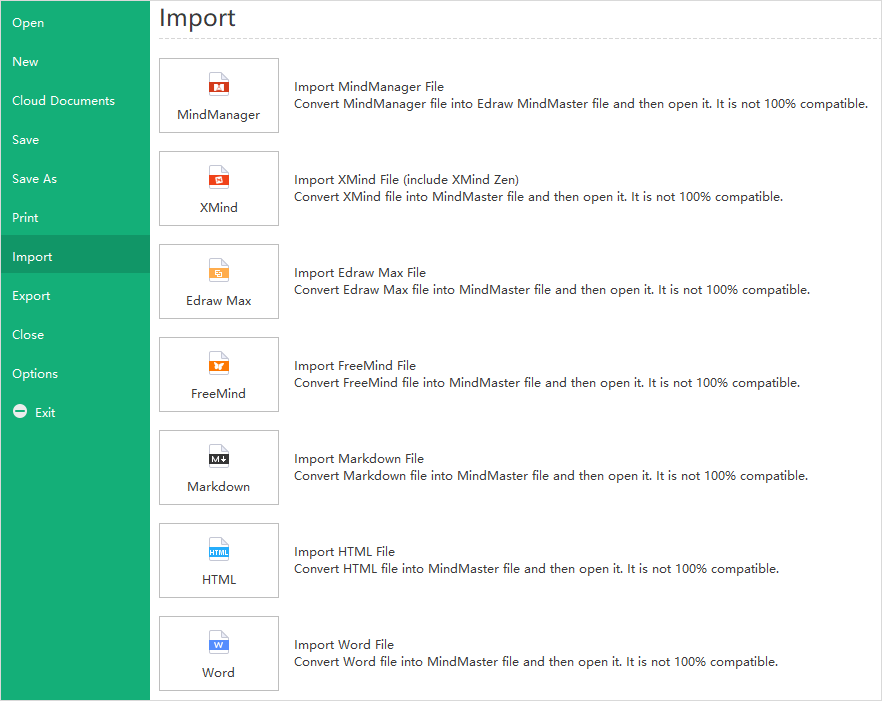Click the XMind file icon
The width and height of the screenshot is (882, 701).
coord(218,178)
